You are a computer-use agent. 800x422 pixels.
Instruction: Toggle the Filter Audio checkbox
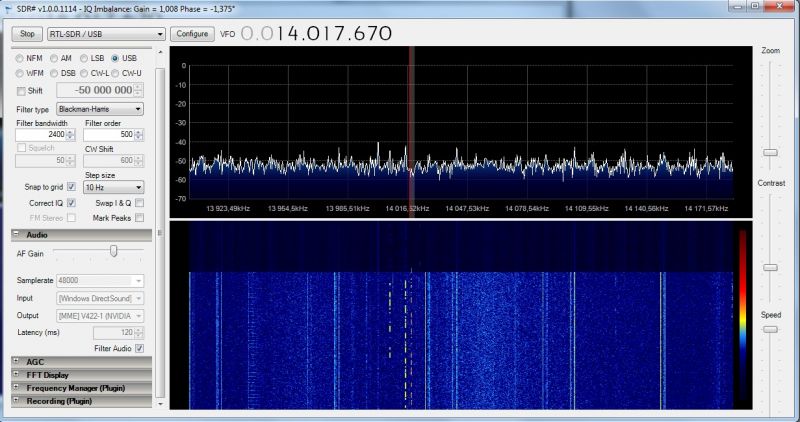(139, 349)
